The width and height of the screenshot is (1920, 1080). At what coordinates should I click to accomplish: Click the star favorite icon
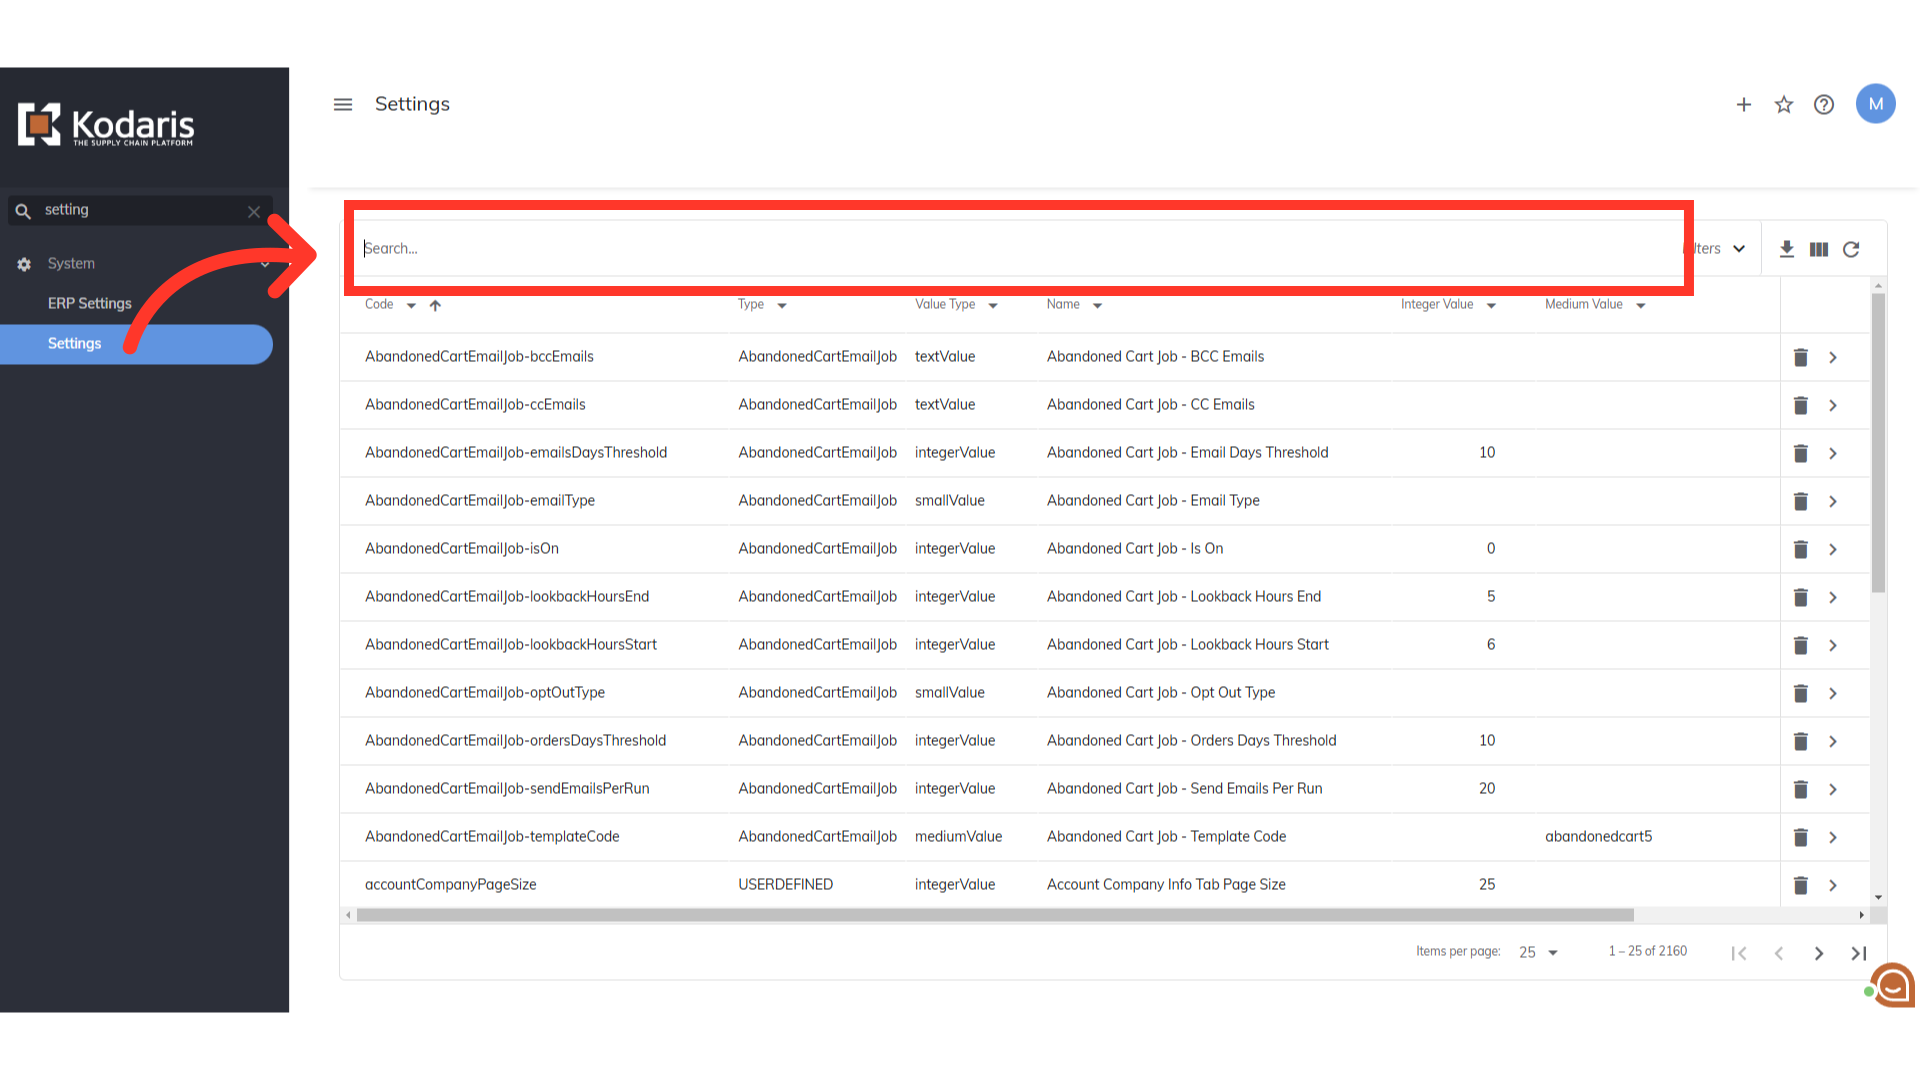(x=1784, y=104)
